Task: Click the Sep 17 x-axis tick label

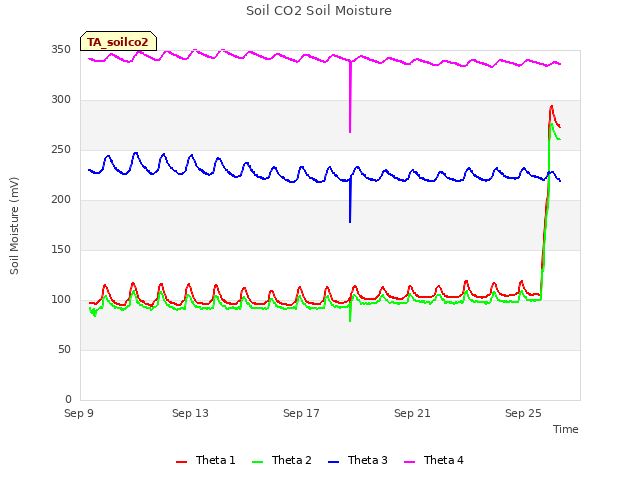Action: [301, 413]
